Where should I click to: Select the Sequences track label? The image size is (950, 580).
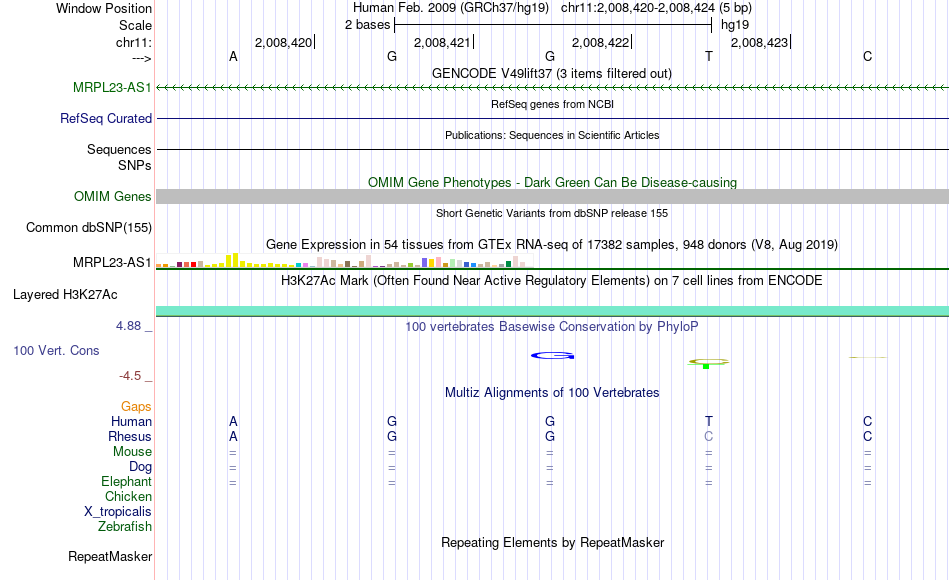tap(119, 149)
